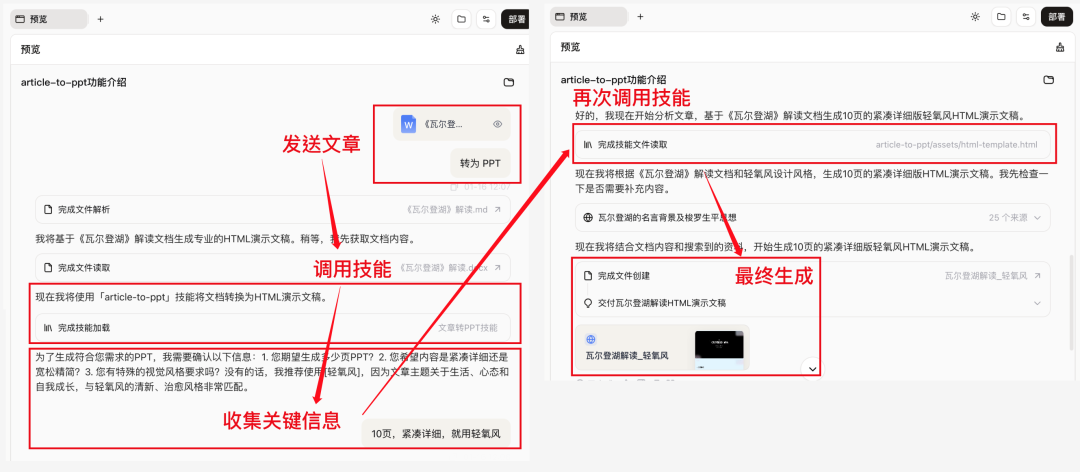Image resolution: width=1080 pixels, height=472 pixels.
Task: Toggle light theme sun icon in right window
Action: coord(975,17)
